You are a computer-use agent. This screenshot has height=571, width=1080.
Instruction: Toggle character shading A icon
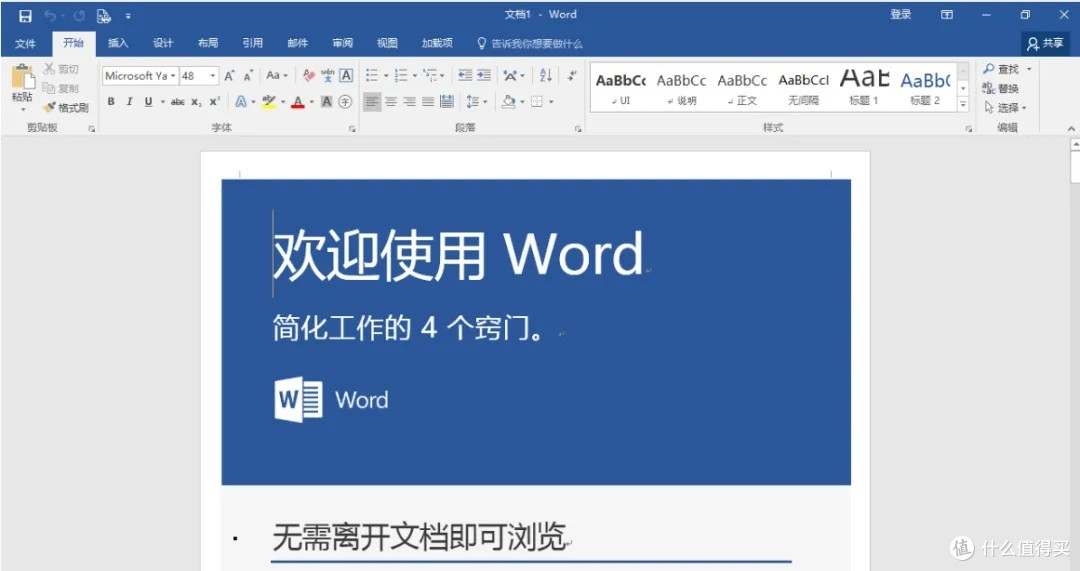point(327,102)
